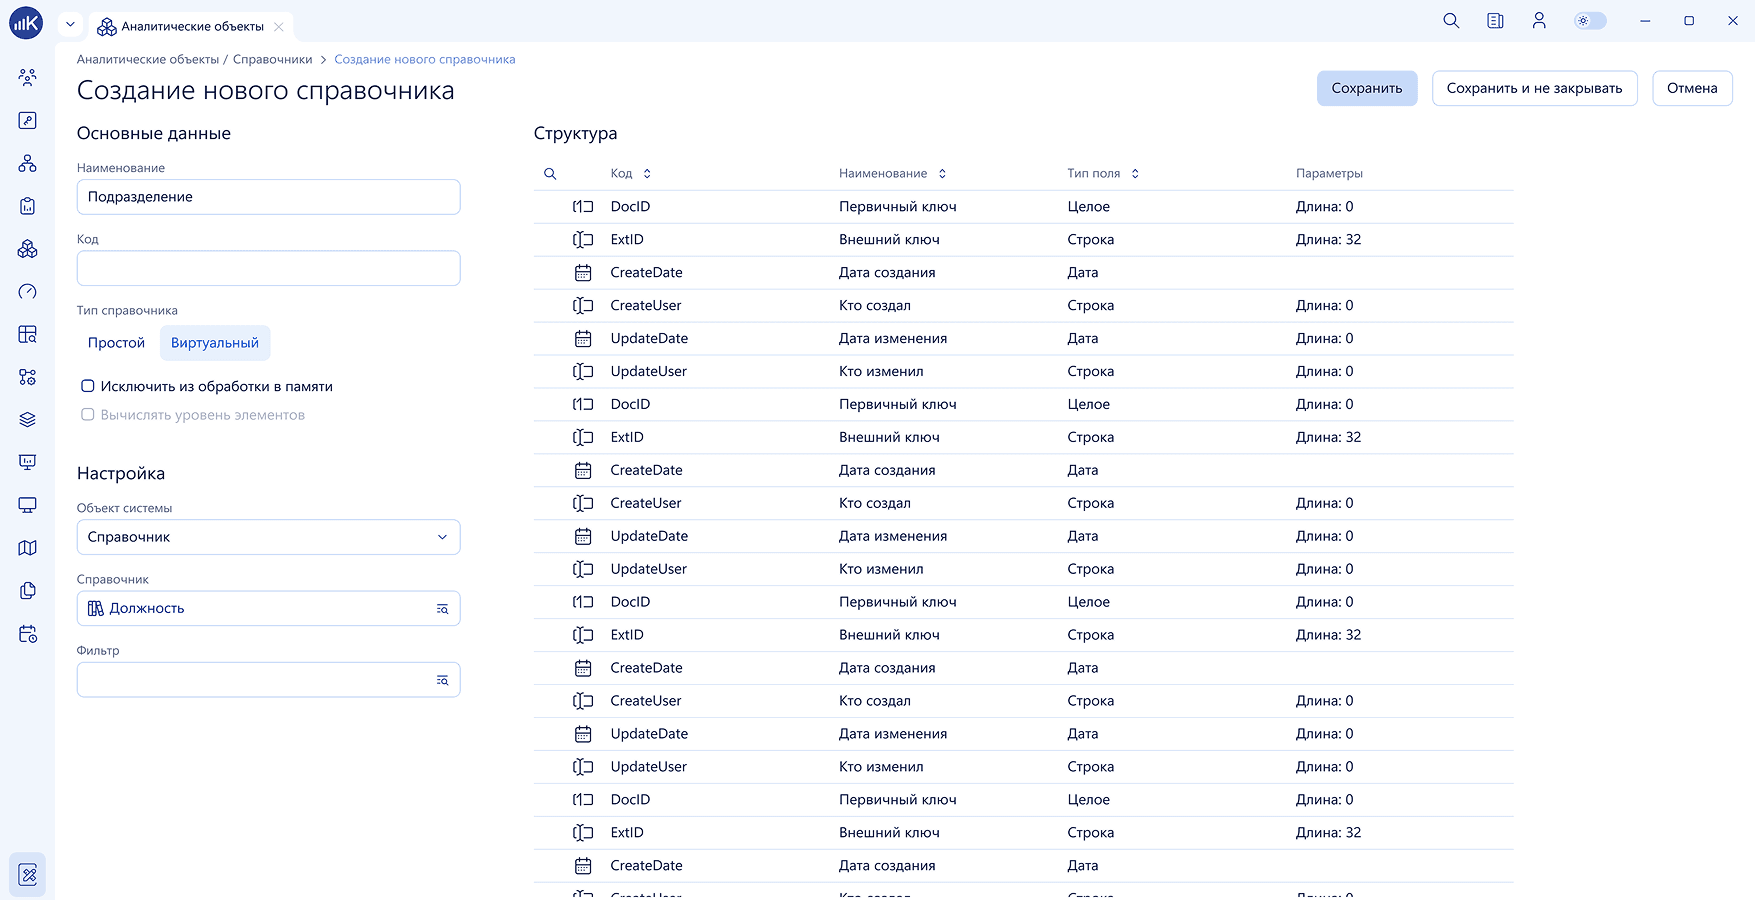Viewport: 1755px width, 900px height.
Task: Expand the chevron dropdown beside the logo
Action: click(70, 25)
